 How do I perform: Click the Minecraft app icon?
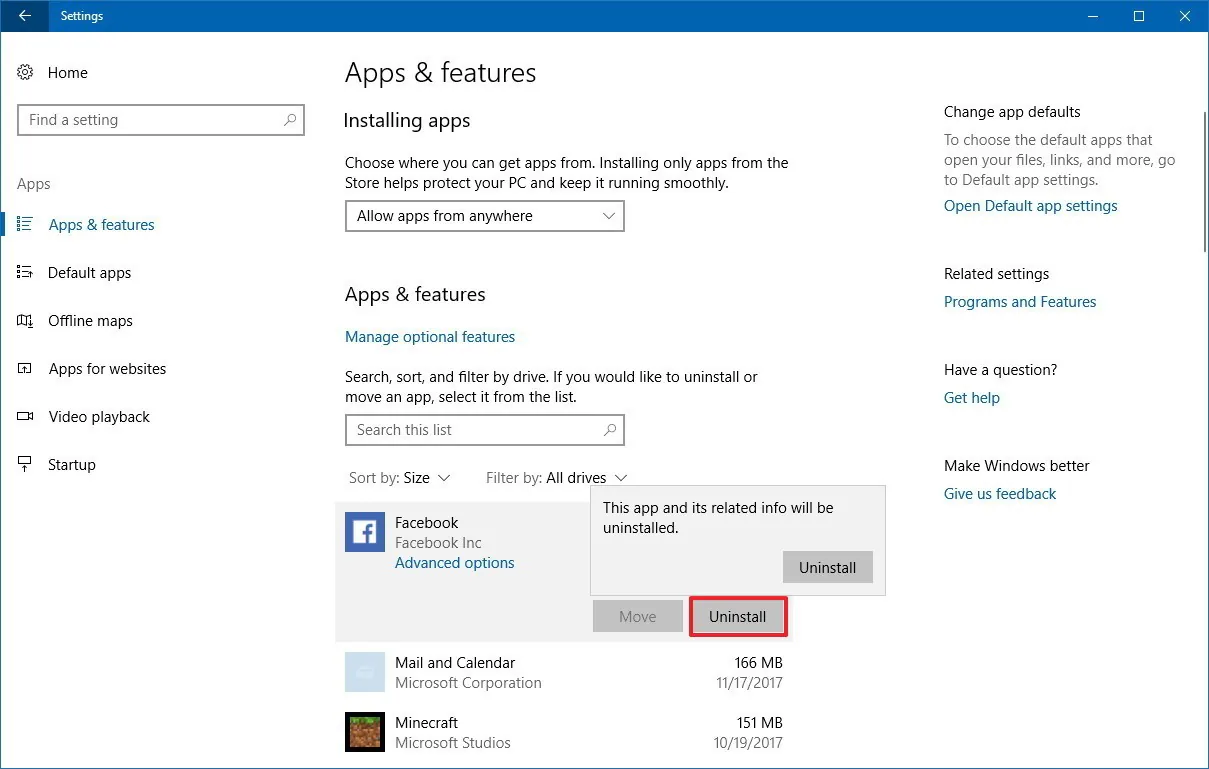pyautogui.click(x=365, y=732)
